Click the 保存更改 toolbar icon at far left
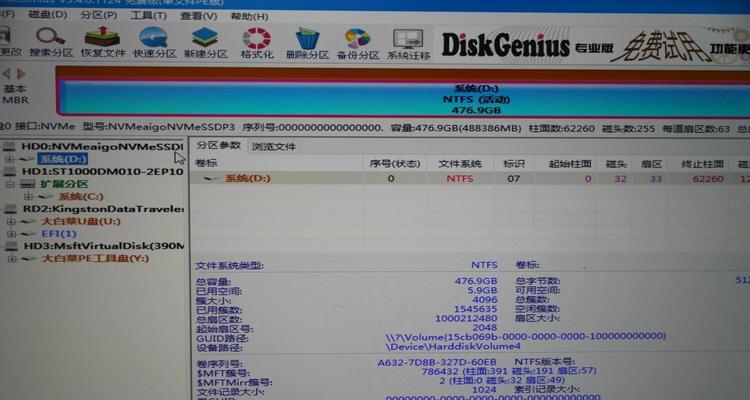The image size is (750, 400). 5,37
